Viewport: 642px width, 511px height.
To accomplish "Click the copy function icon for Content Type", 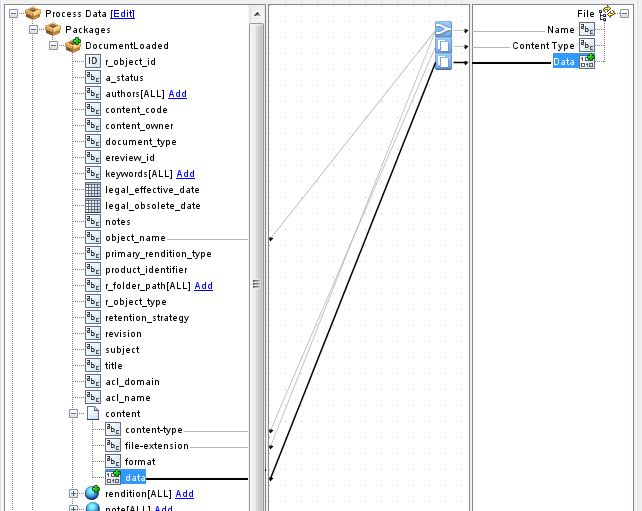I will pos(443,45).
